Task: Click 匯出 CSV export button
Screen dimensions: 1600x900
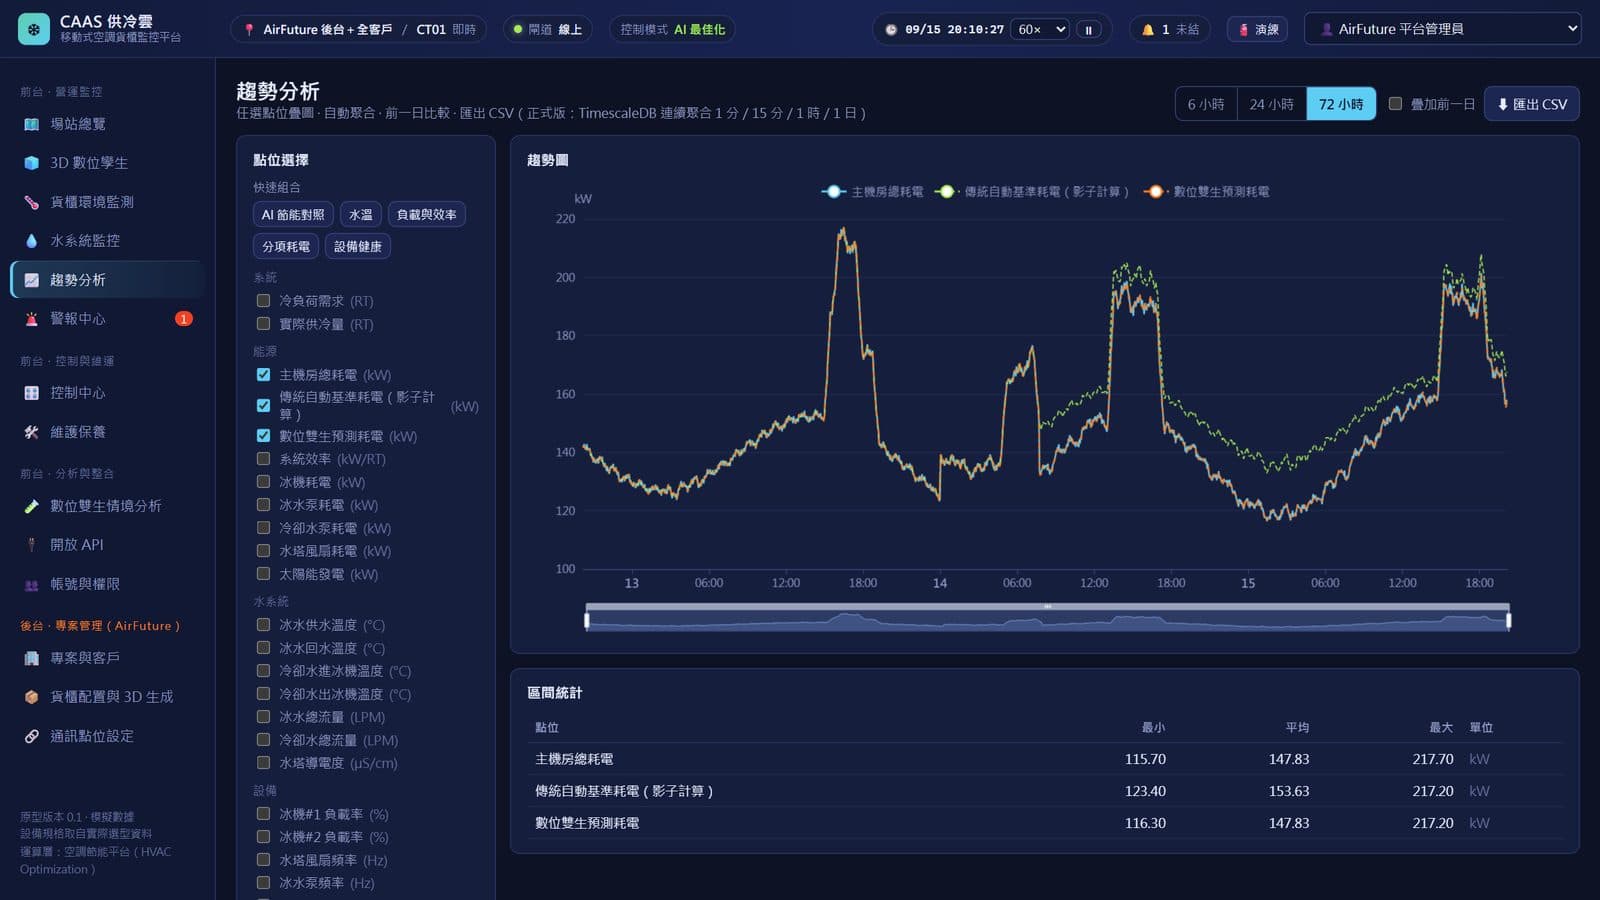Action: click(1532, 104)
